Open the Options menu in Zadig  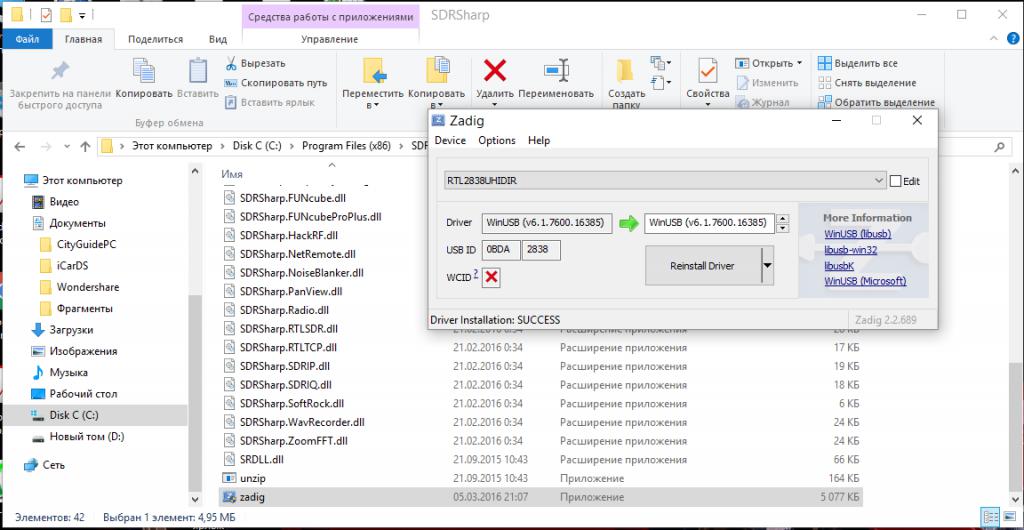497,141
